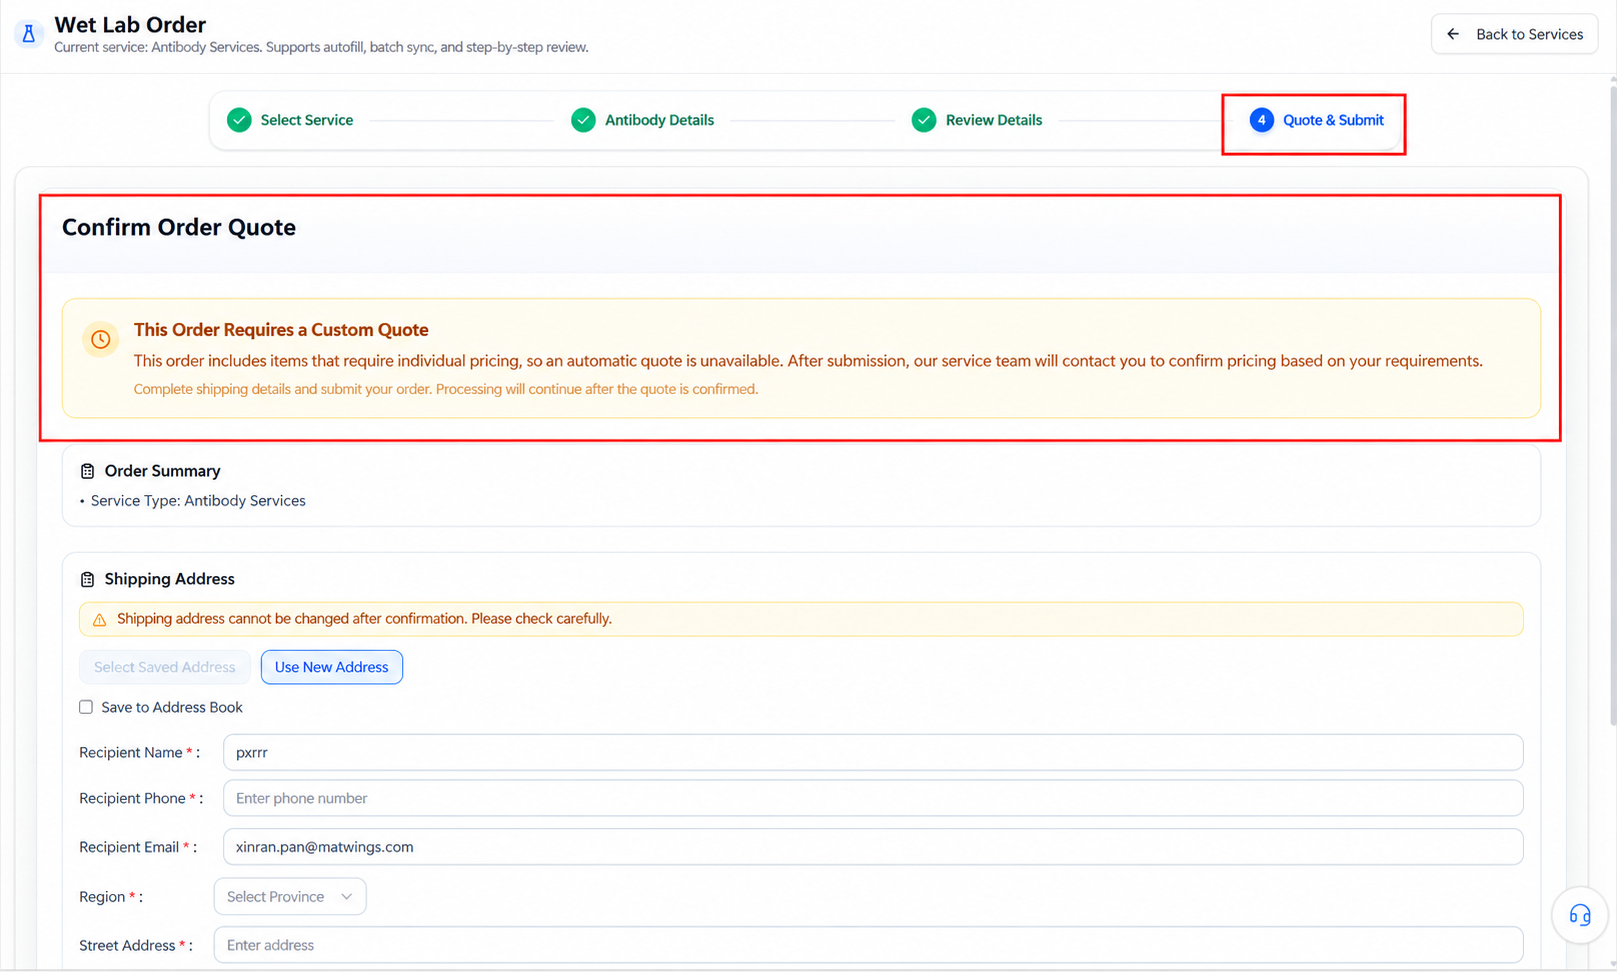Click the back arrow icon in Back to Services
This screenshot has height=972, width=1617.
pos(1453,34)
